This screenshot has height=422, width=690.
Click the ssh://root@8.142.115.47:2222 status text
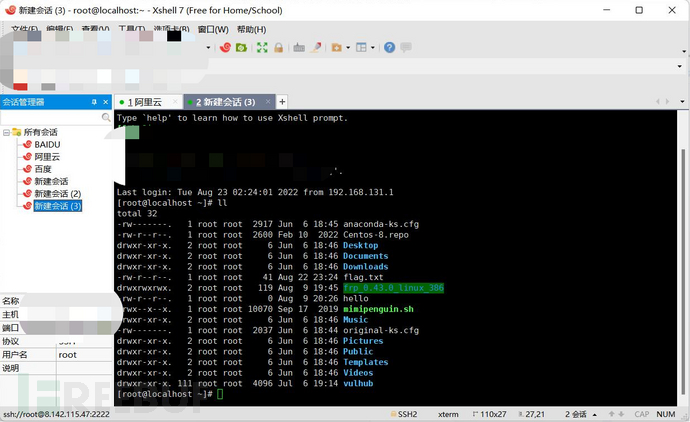click(56, 415)
